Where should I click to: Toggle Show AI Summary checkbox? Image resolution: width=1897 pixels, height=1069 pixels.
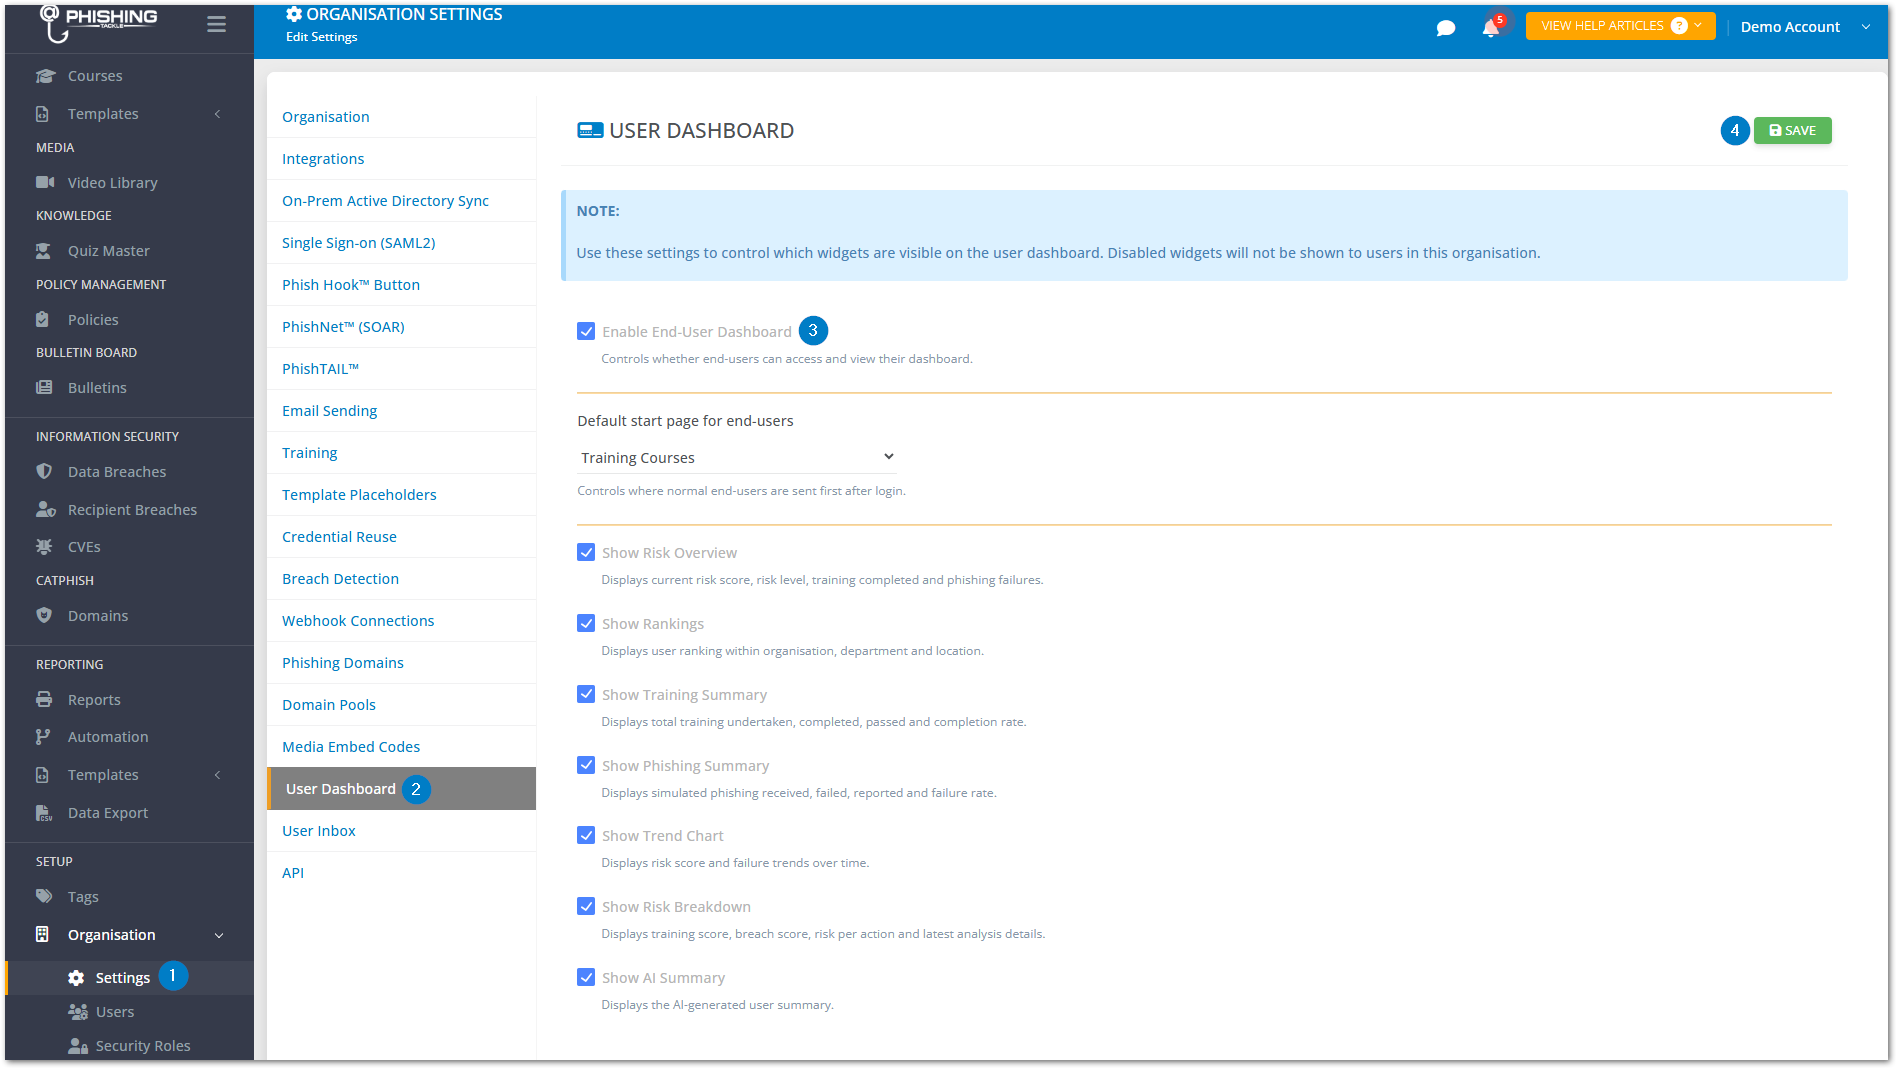pos(586,977)
